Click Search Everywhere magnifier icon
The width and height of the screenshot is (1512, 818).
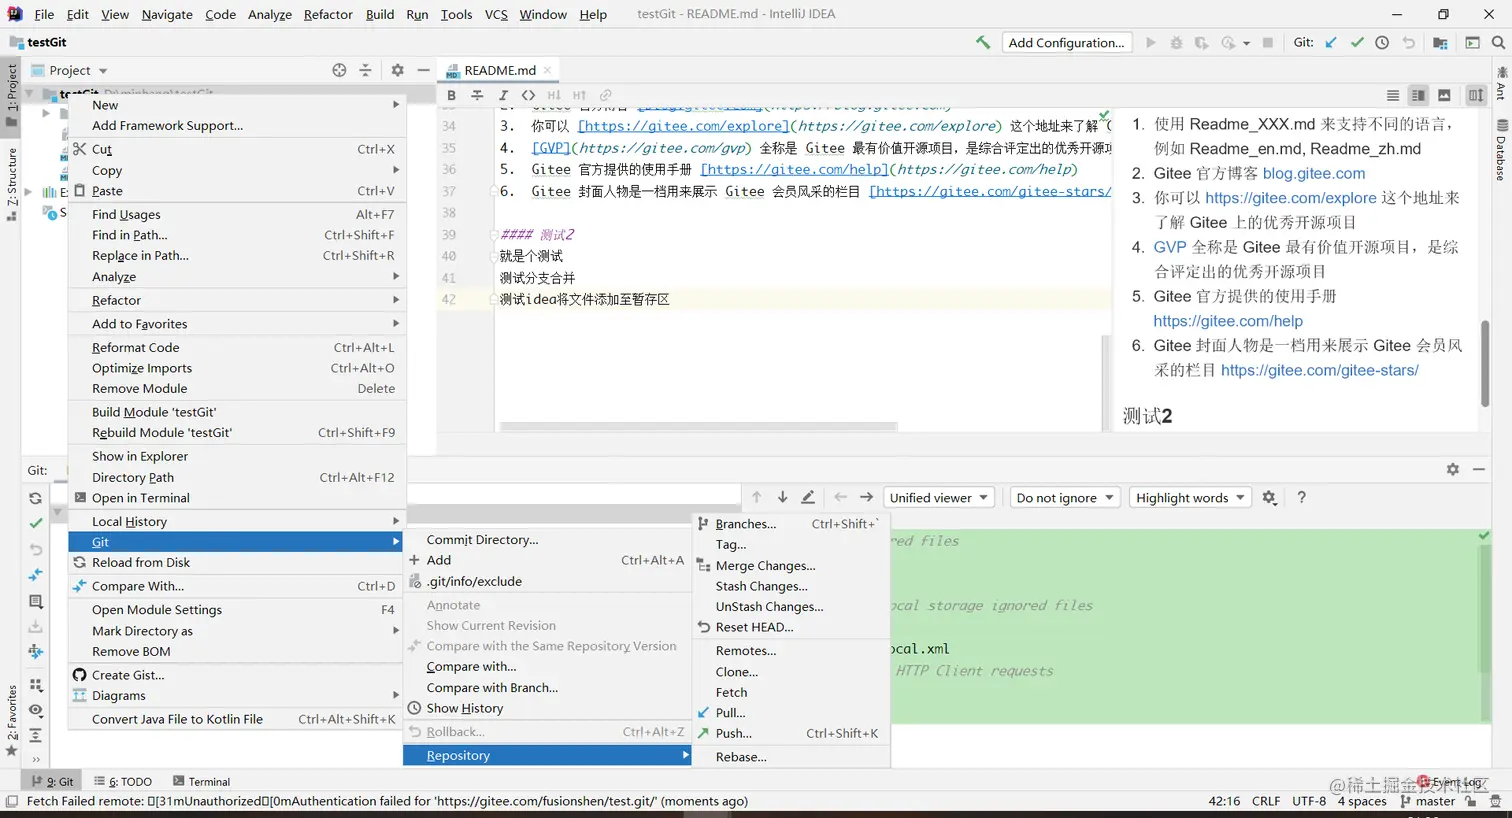tap(1498, 42)
